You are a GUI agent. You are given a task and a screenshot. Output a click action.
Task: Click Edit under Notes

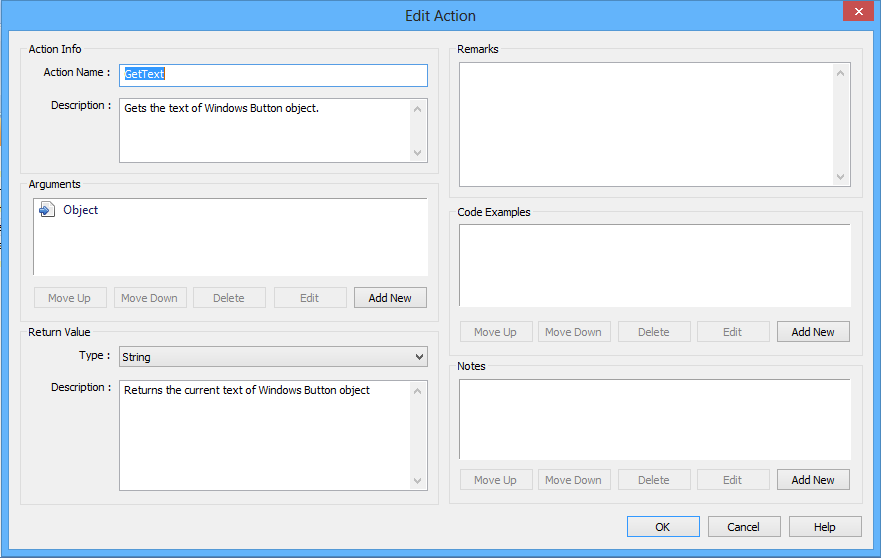coord(733,480)
